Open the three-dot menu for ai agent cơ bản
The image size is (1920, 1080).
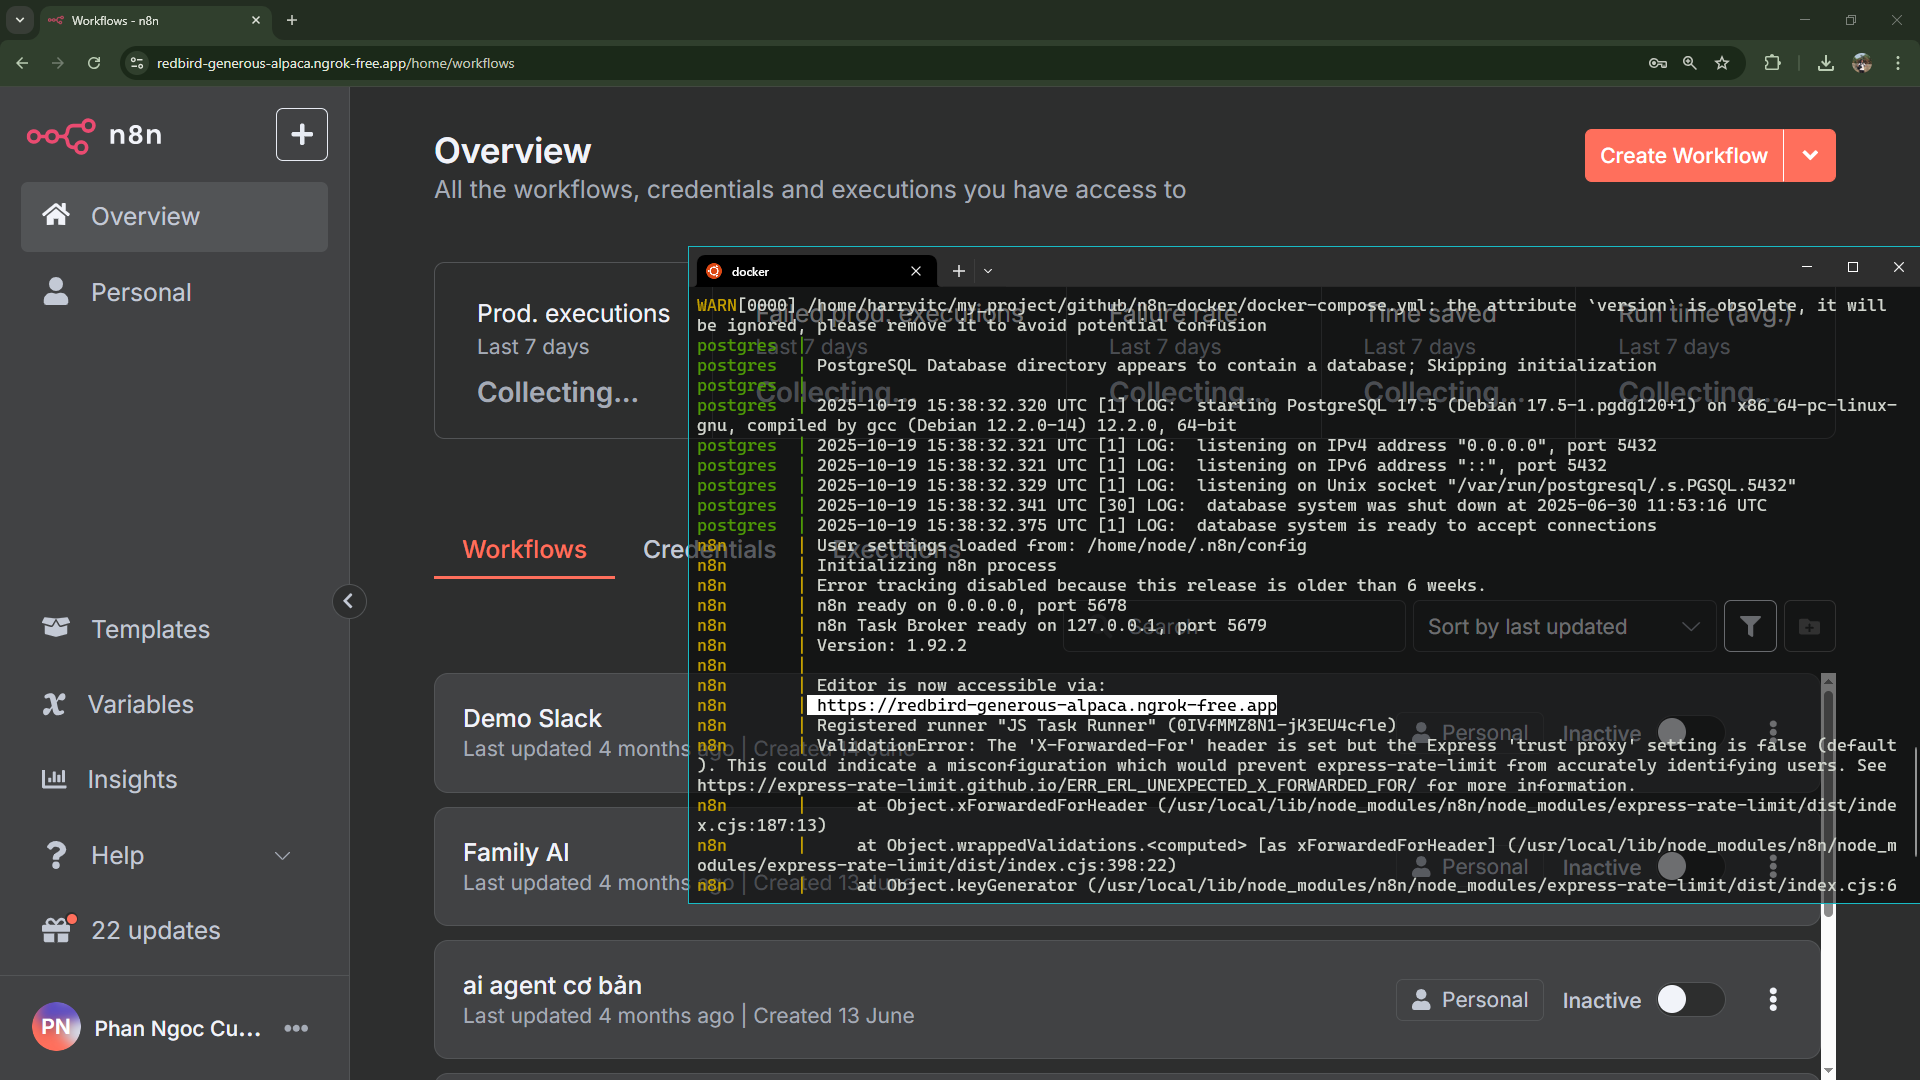tap(1772, 1000)
